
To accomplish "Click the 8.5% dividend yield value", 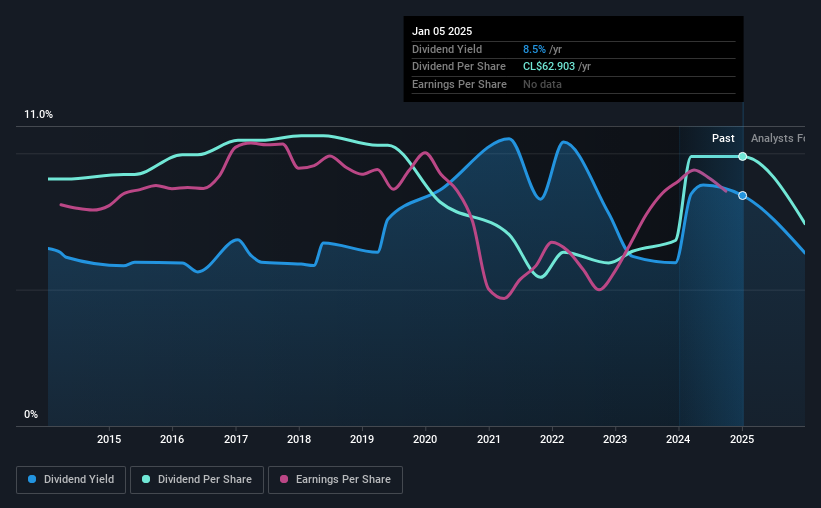I will pos(534,49).
